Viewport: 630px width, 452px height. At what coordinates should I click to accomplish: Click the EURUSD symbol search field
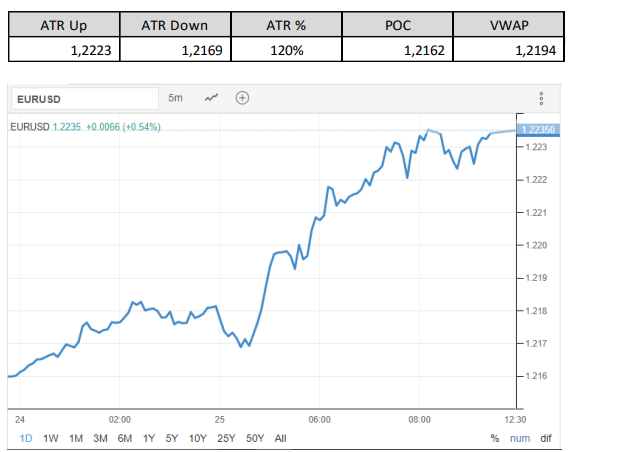tap(84, 99)
